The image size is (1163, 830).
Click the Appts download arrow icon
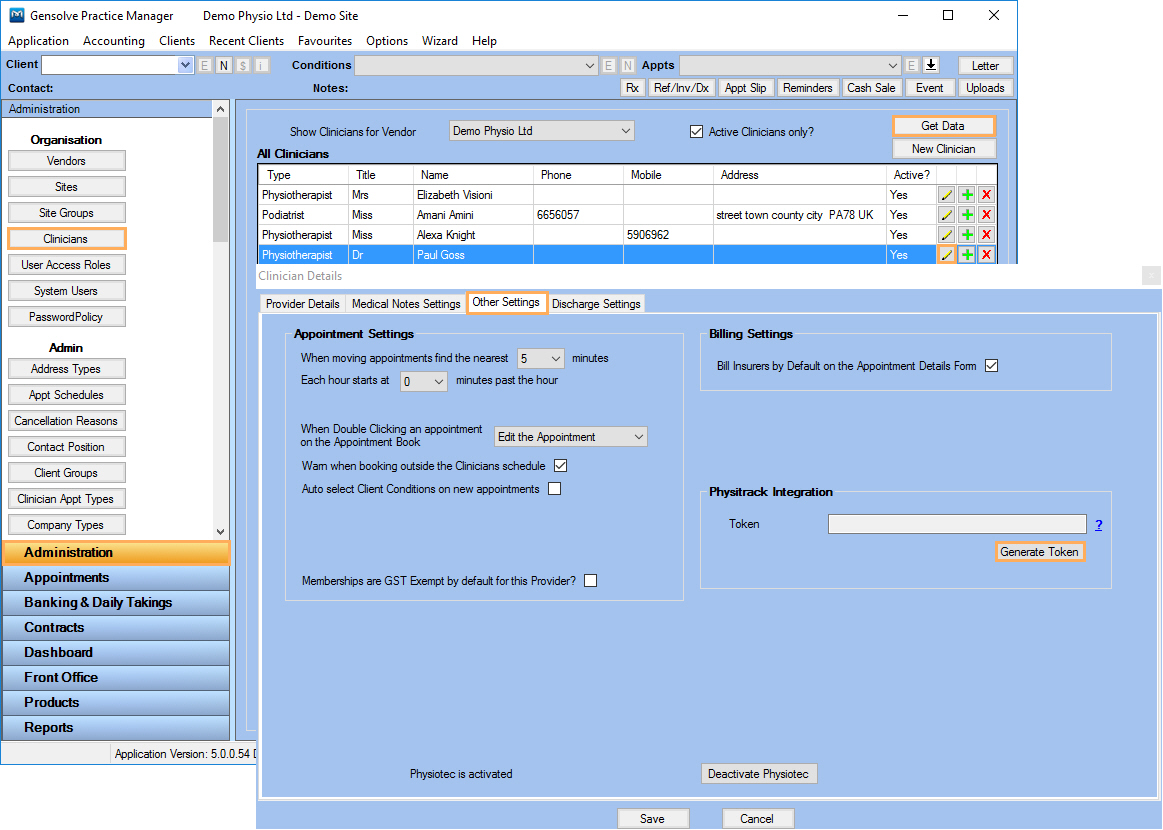pos(930,65)
